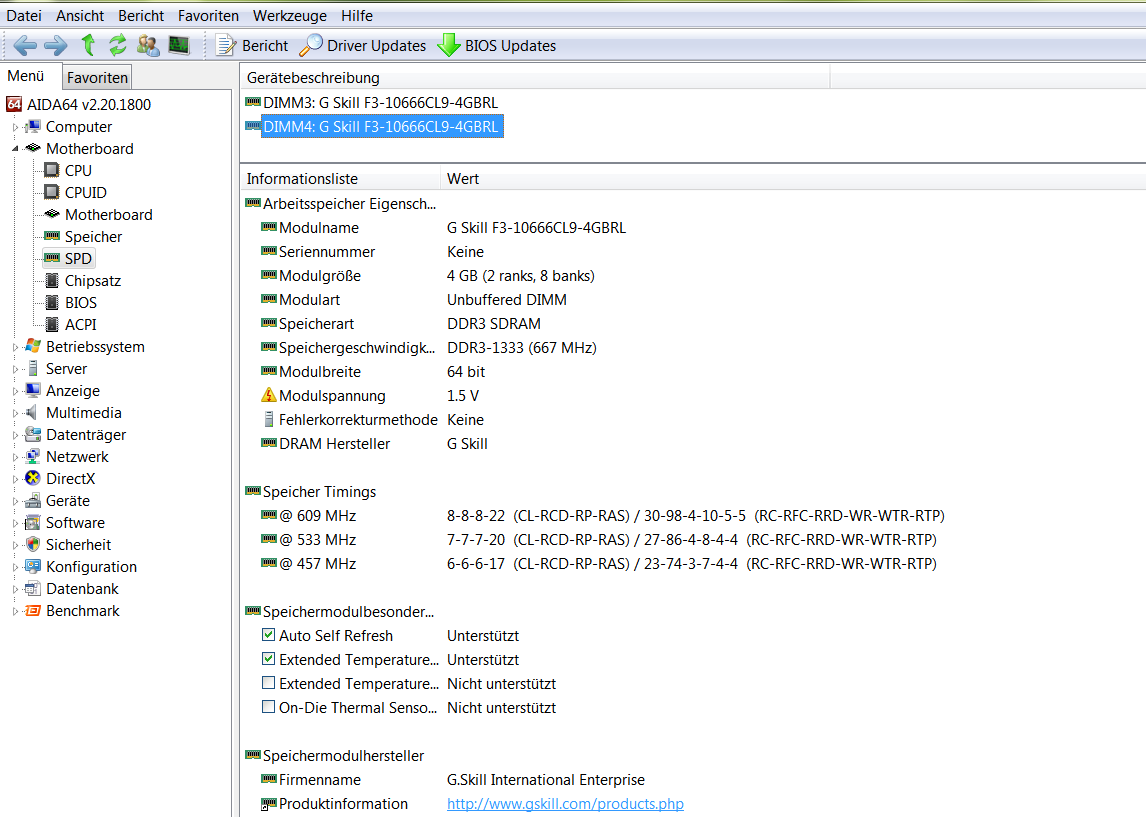Expand the Anzeige tree node

tap(15, 391)
